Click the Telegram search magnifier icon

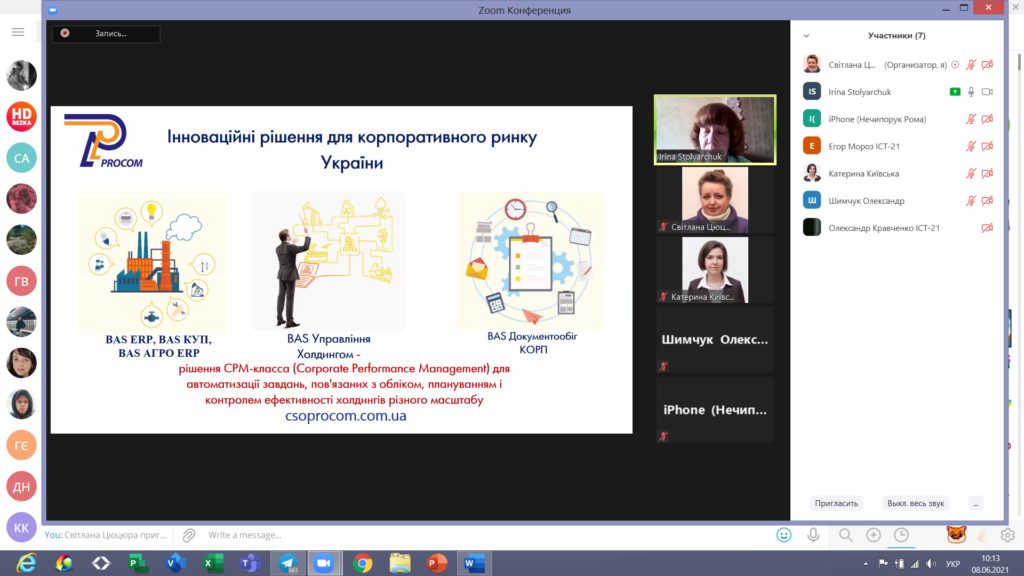tap(846, 535)
